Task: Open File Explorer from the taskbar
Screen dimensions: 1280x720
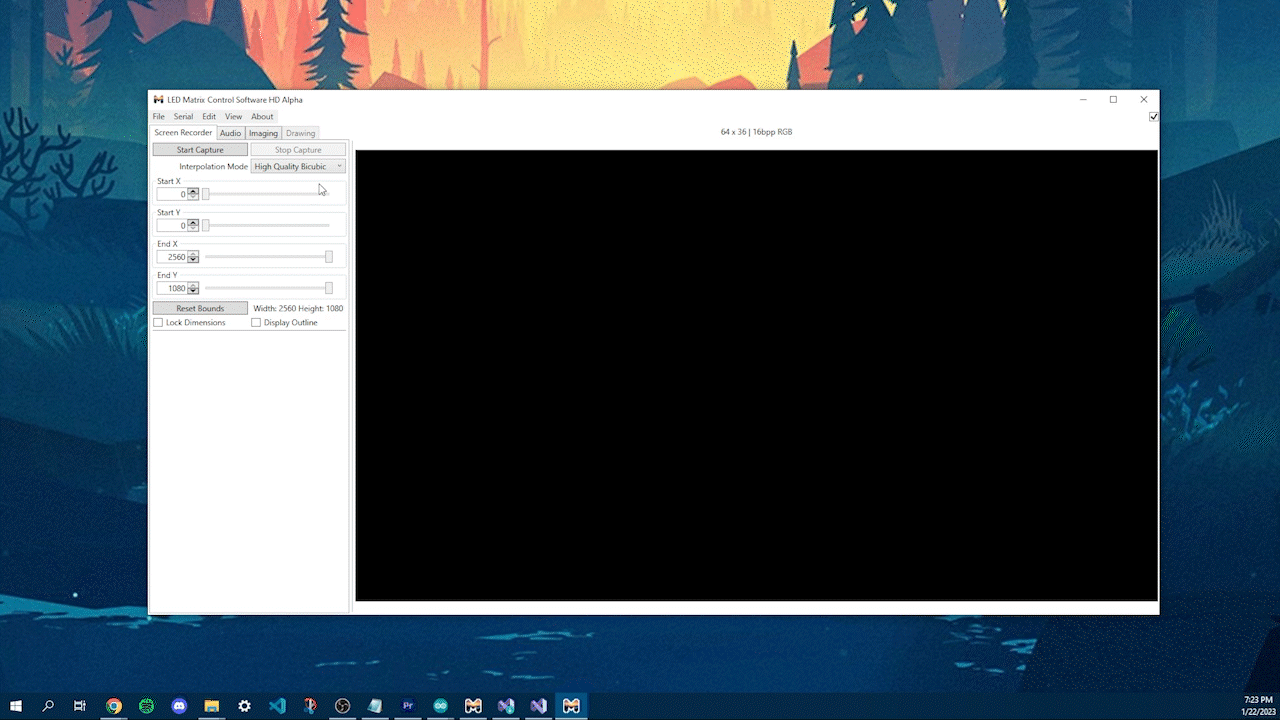Action: [212, 706]
